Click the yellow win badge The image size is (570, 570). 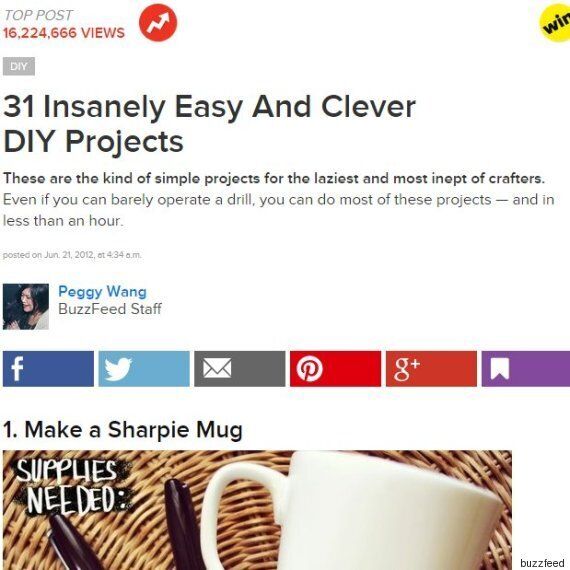pos(554,25)
